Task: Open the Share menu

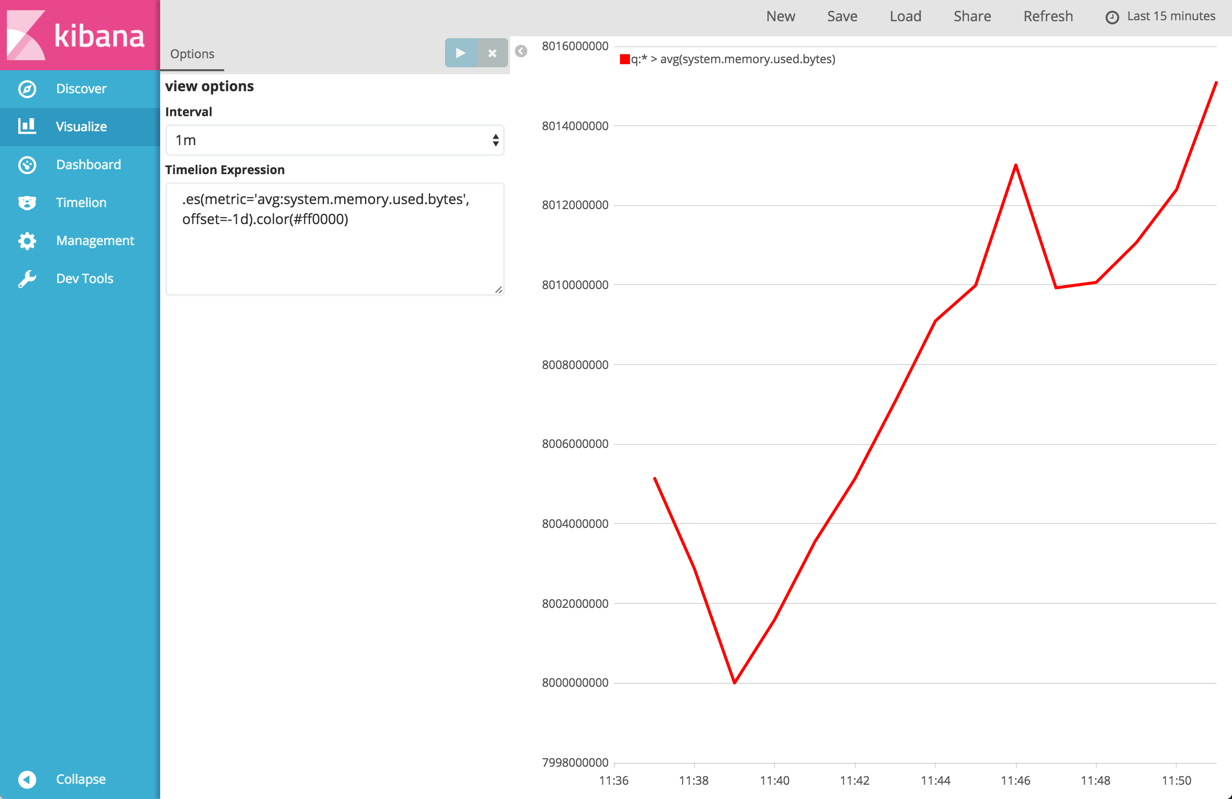Action: click(x=972, y=16)
